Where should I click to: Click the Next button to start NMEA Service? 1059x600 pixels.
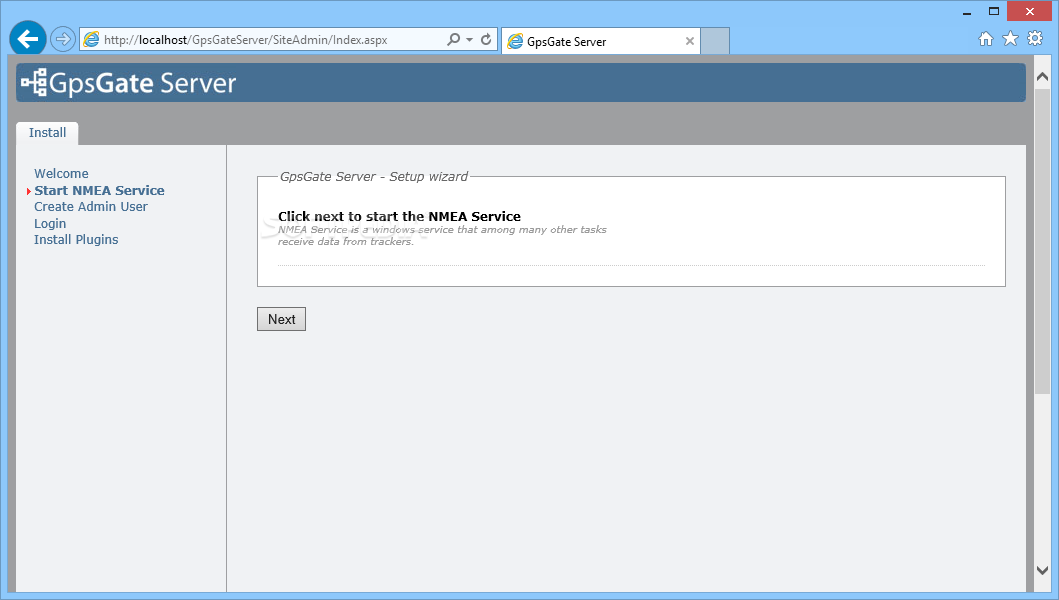(x=282, y=319)
